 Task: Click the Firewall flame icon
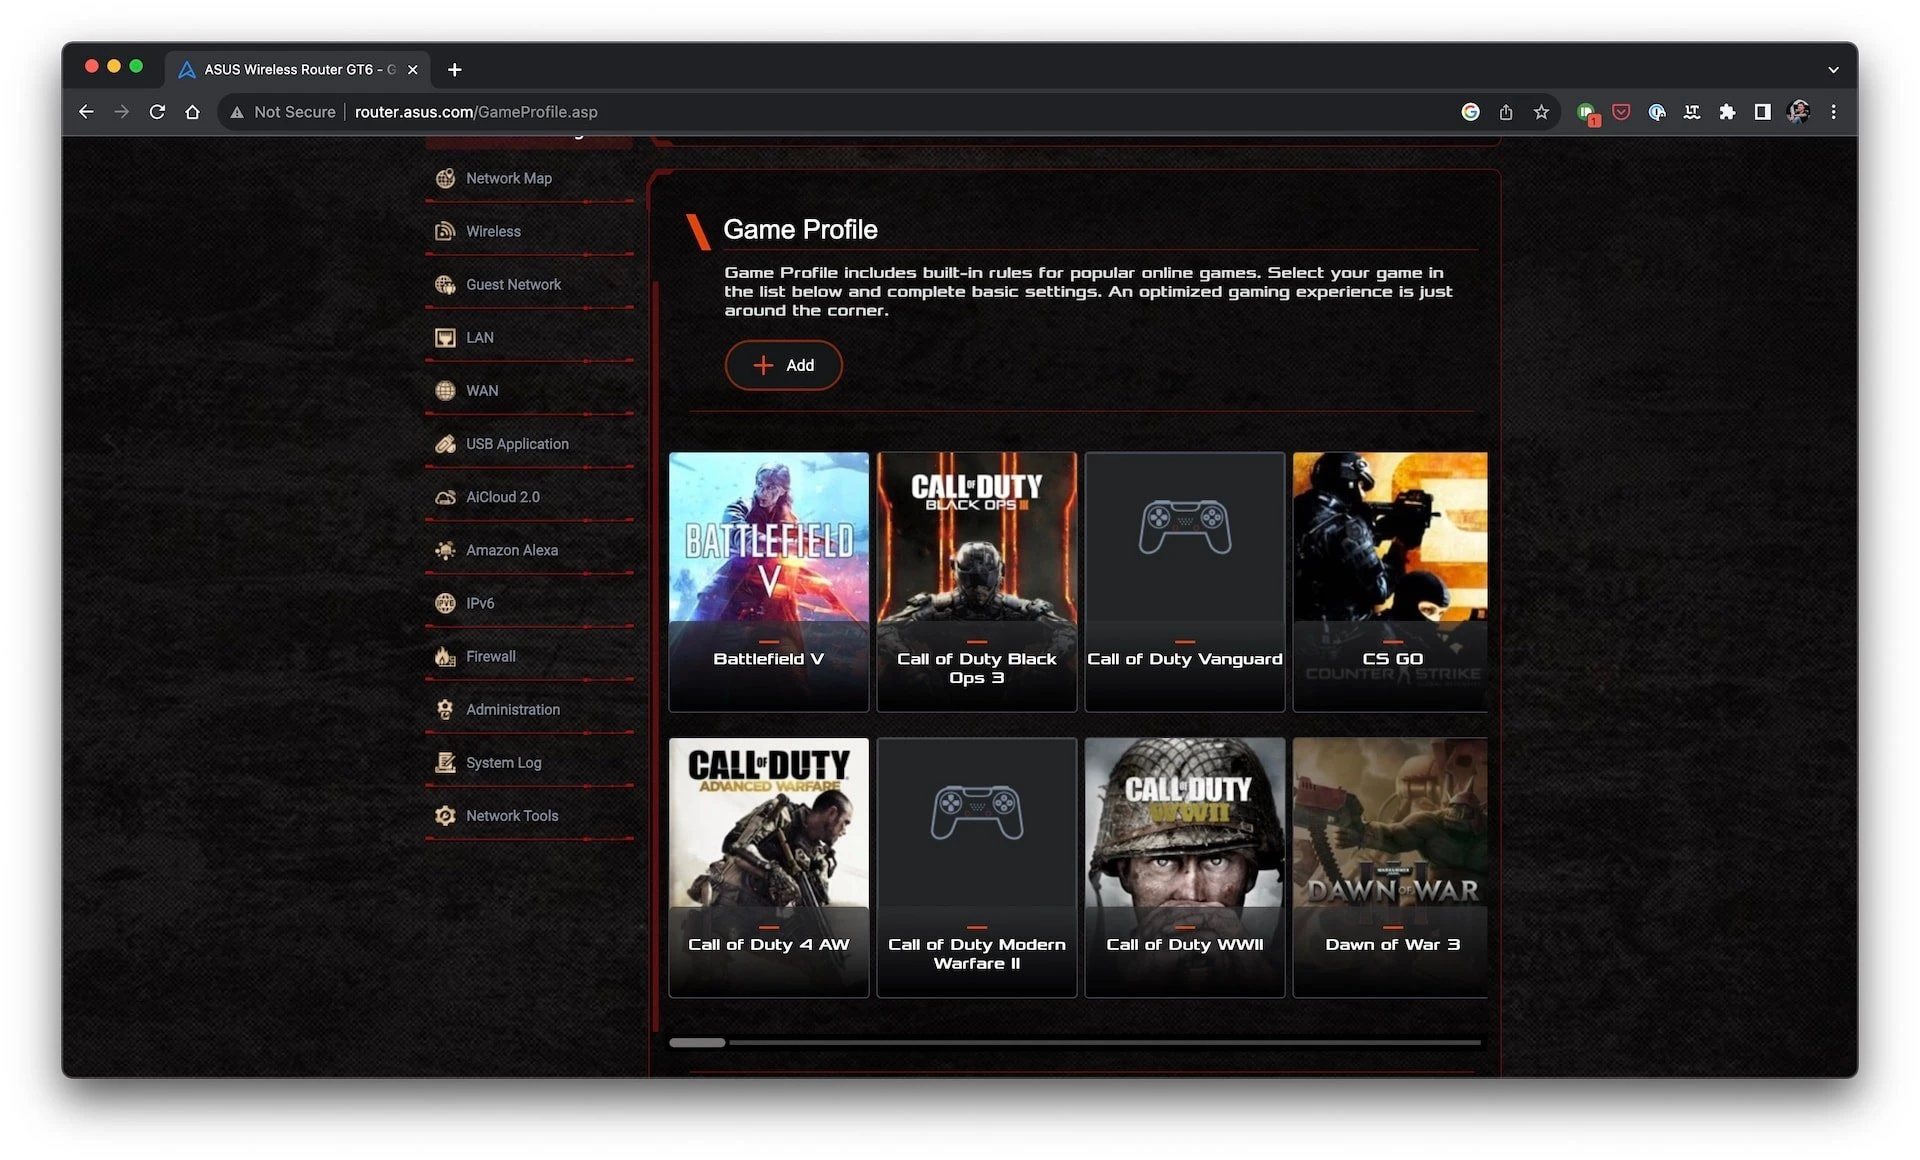tap(445, 656)
